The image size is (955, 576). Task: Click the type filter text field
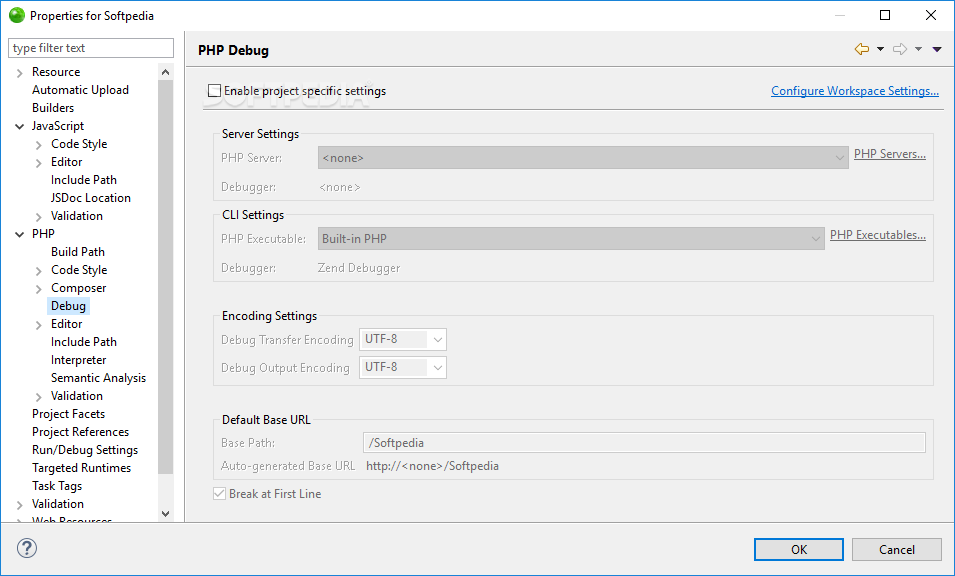pyautogui.click(x=91, y=47)
